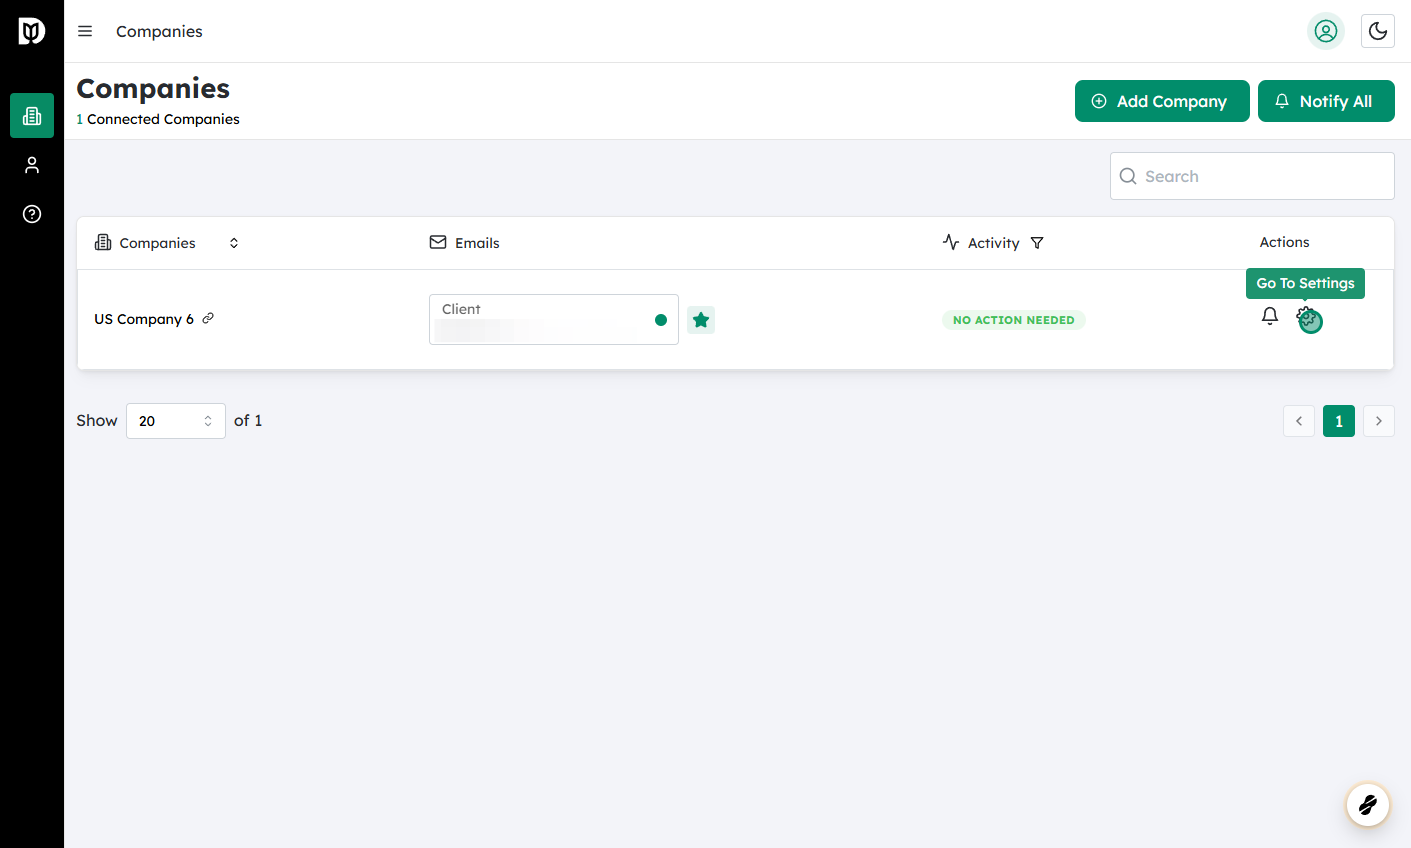Open the Users section in the sidebar
The height and width of the screenshot is (848, 1411).
31,164
